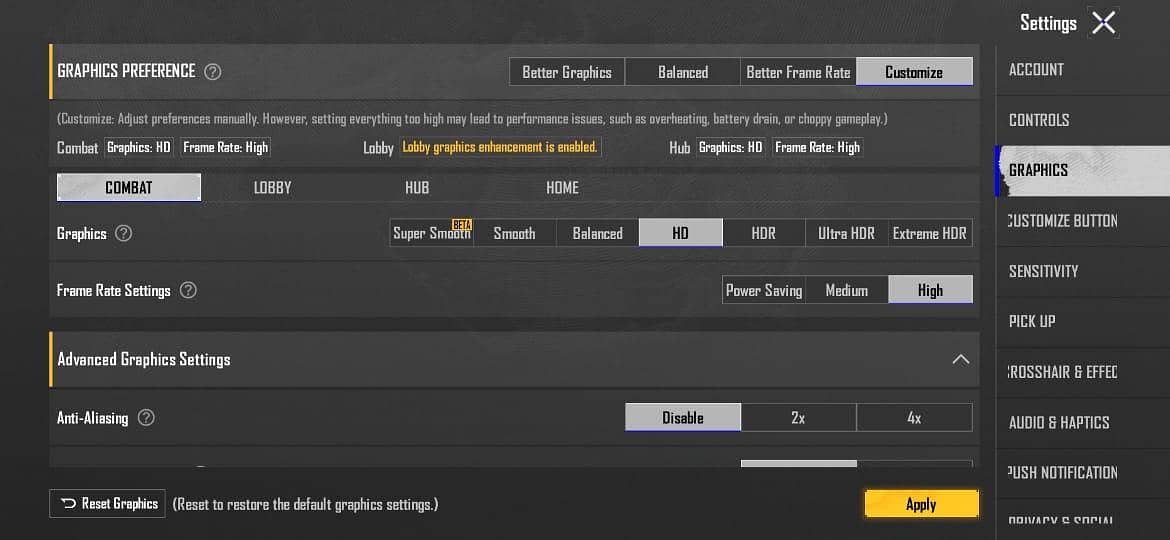The image size is (1170, 540).
Task: Choose the Extreme HDR graphics option
Action: [x=929, y=233]
